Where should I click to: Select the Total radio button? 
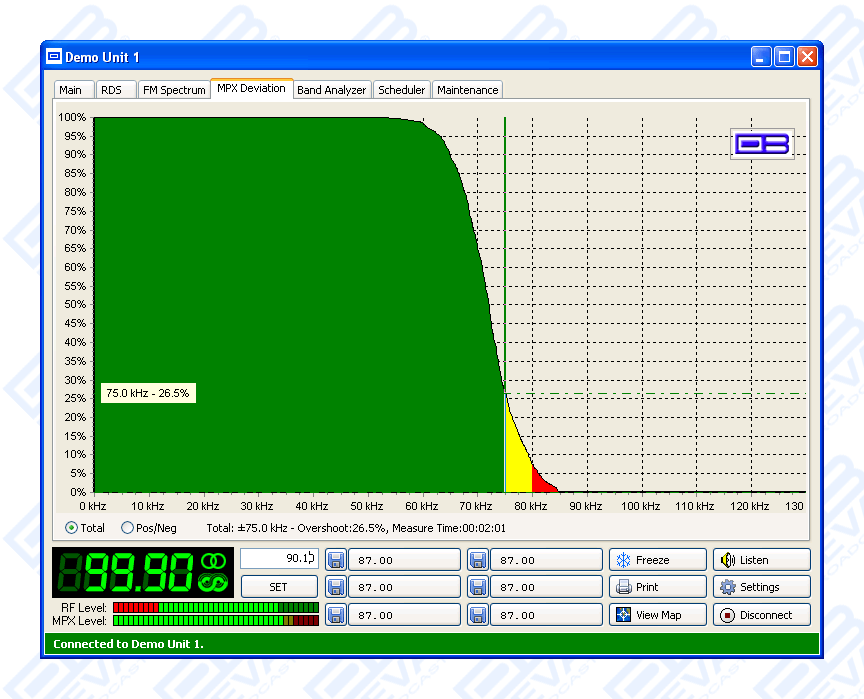71,528
